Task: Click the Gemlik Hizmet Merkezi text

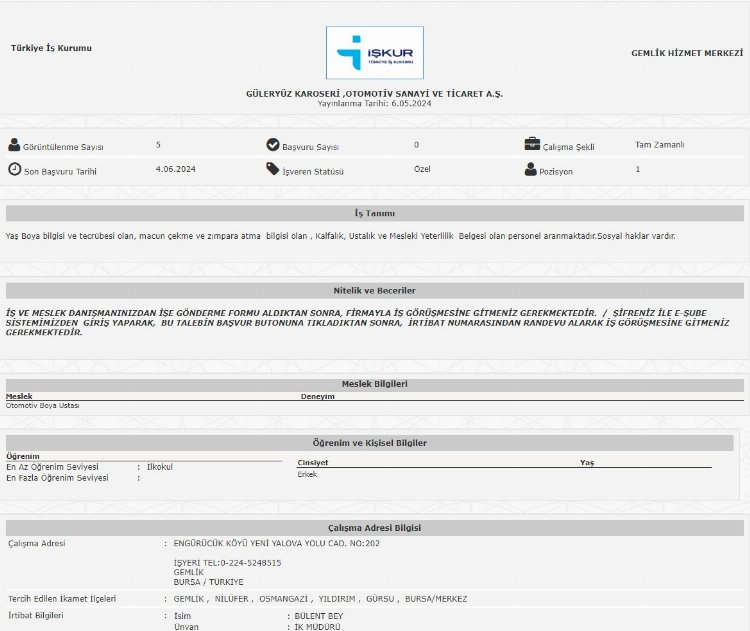Action: point(687,52)
